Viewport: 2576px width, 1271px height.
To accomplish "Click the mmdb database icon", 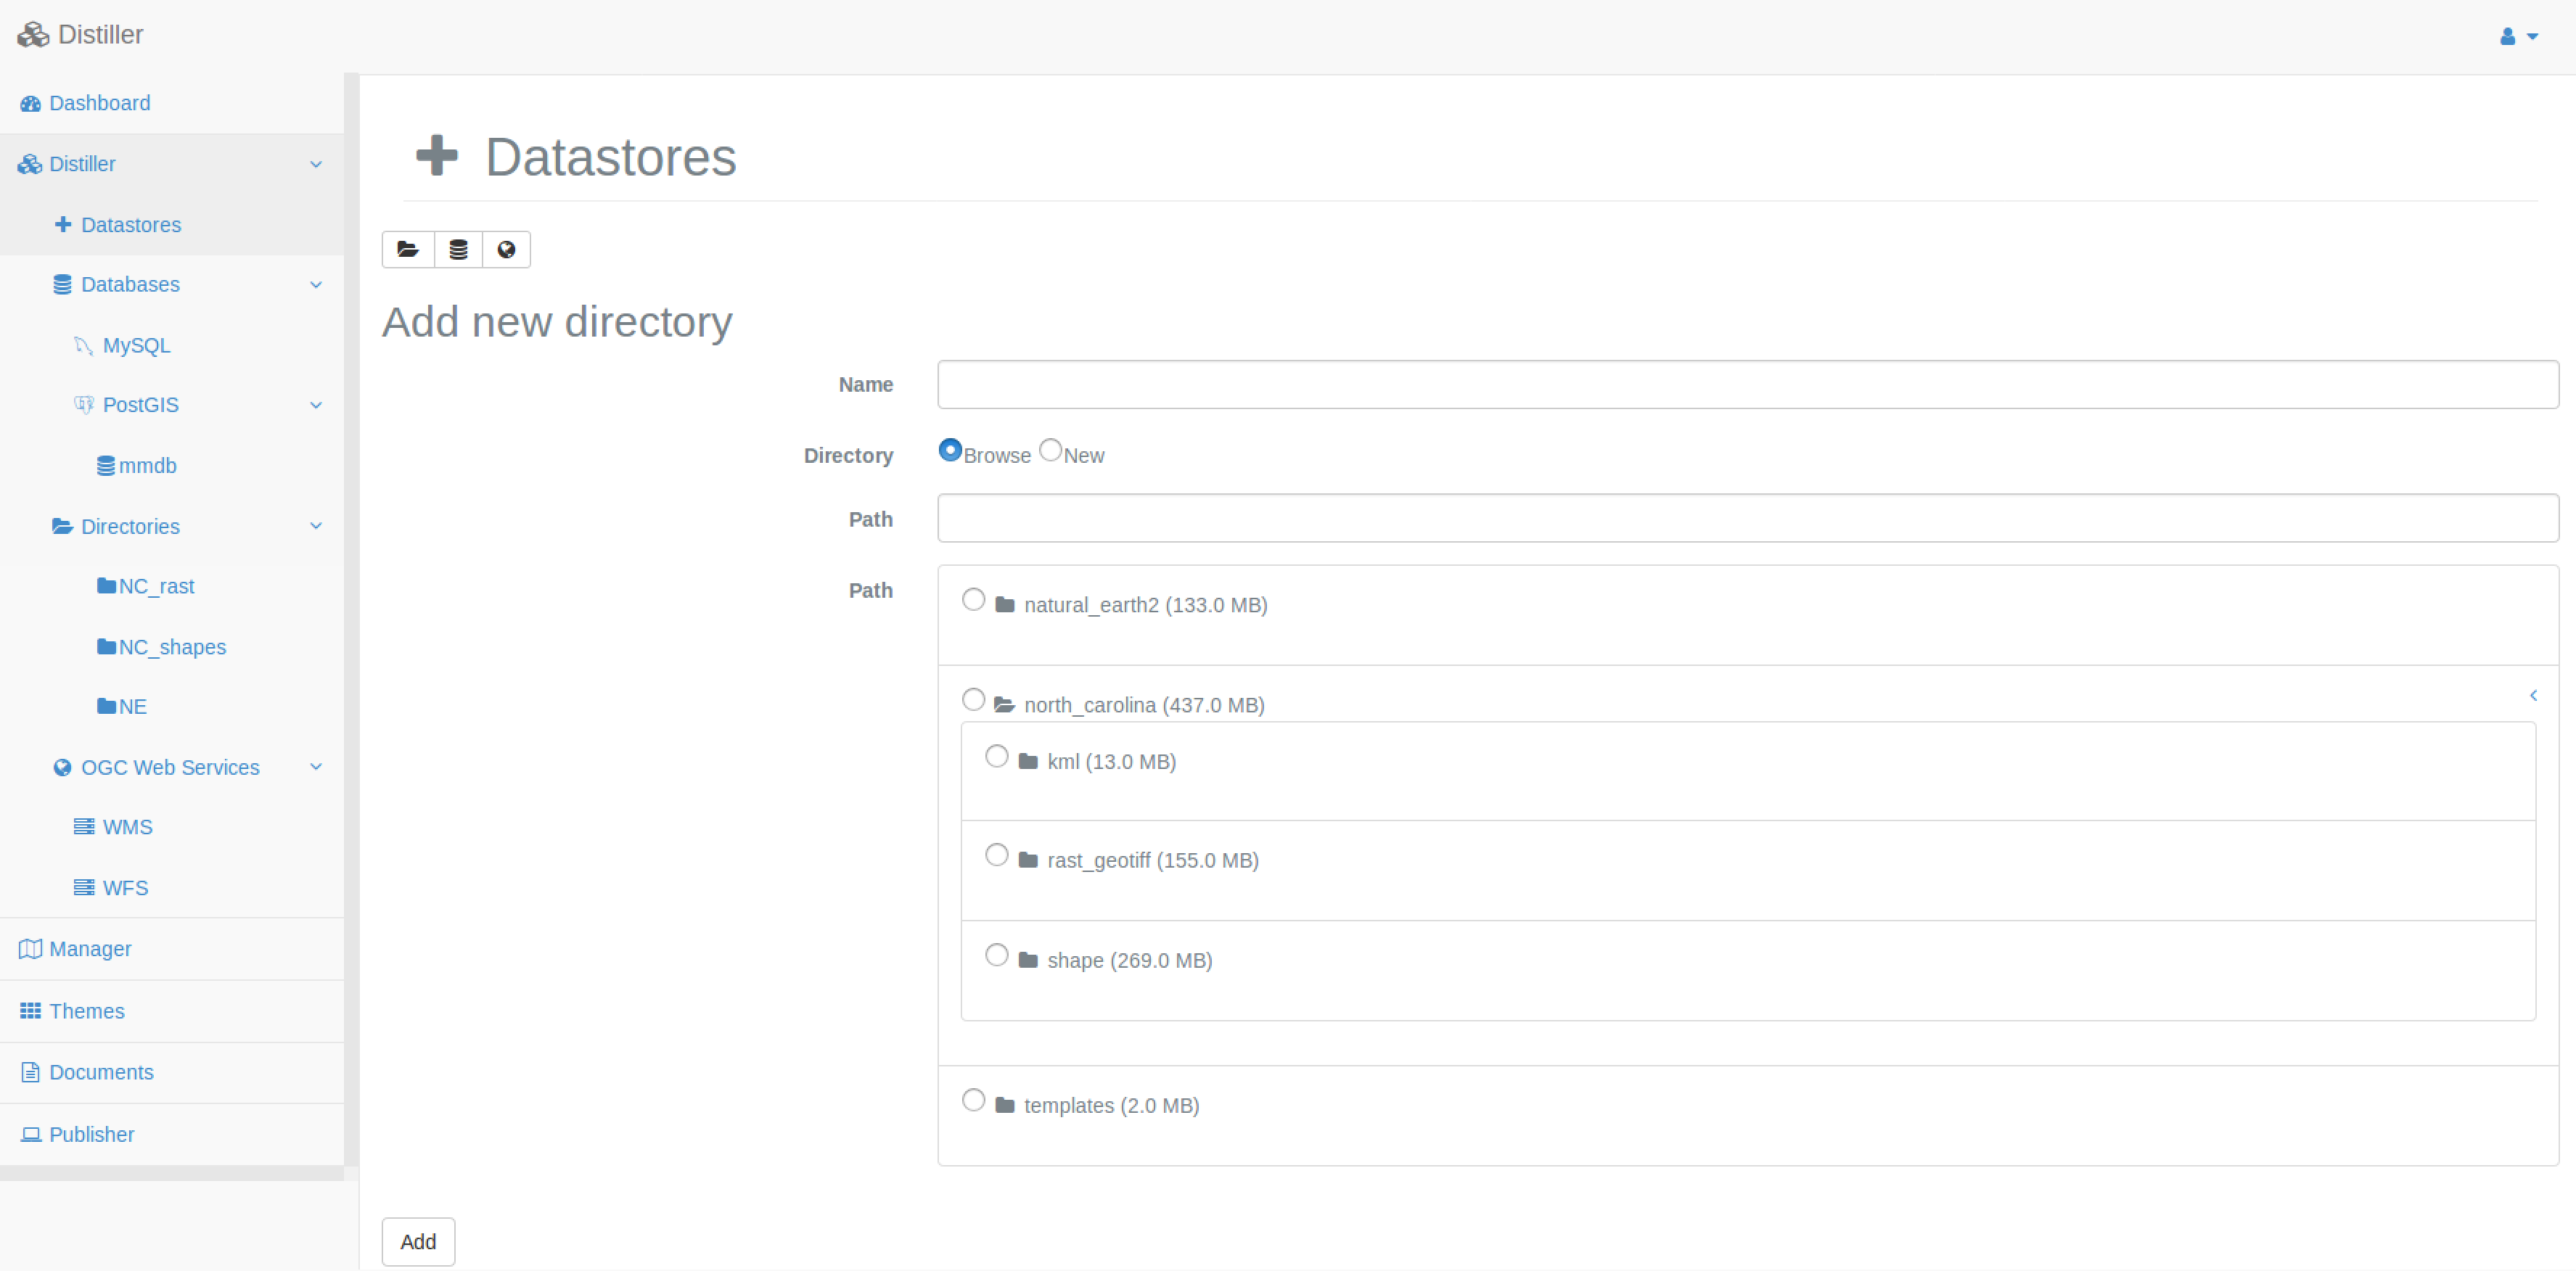I will click(x=105, y=466).
